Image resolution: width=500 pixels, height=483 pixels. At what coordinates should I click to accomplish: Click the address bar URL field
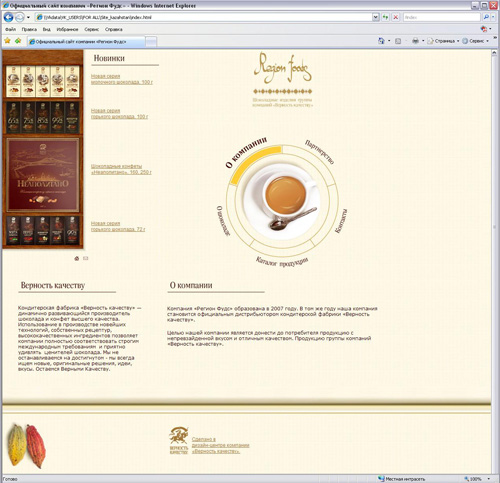click(x=203, y=17)
